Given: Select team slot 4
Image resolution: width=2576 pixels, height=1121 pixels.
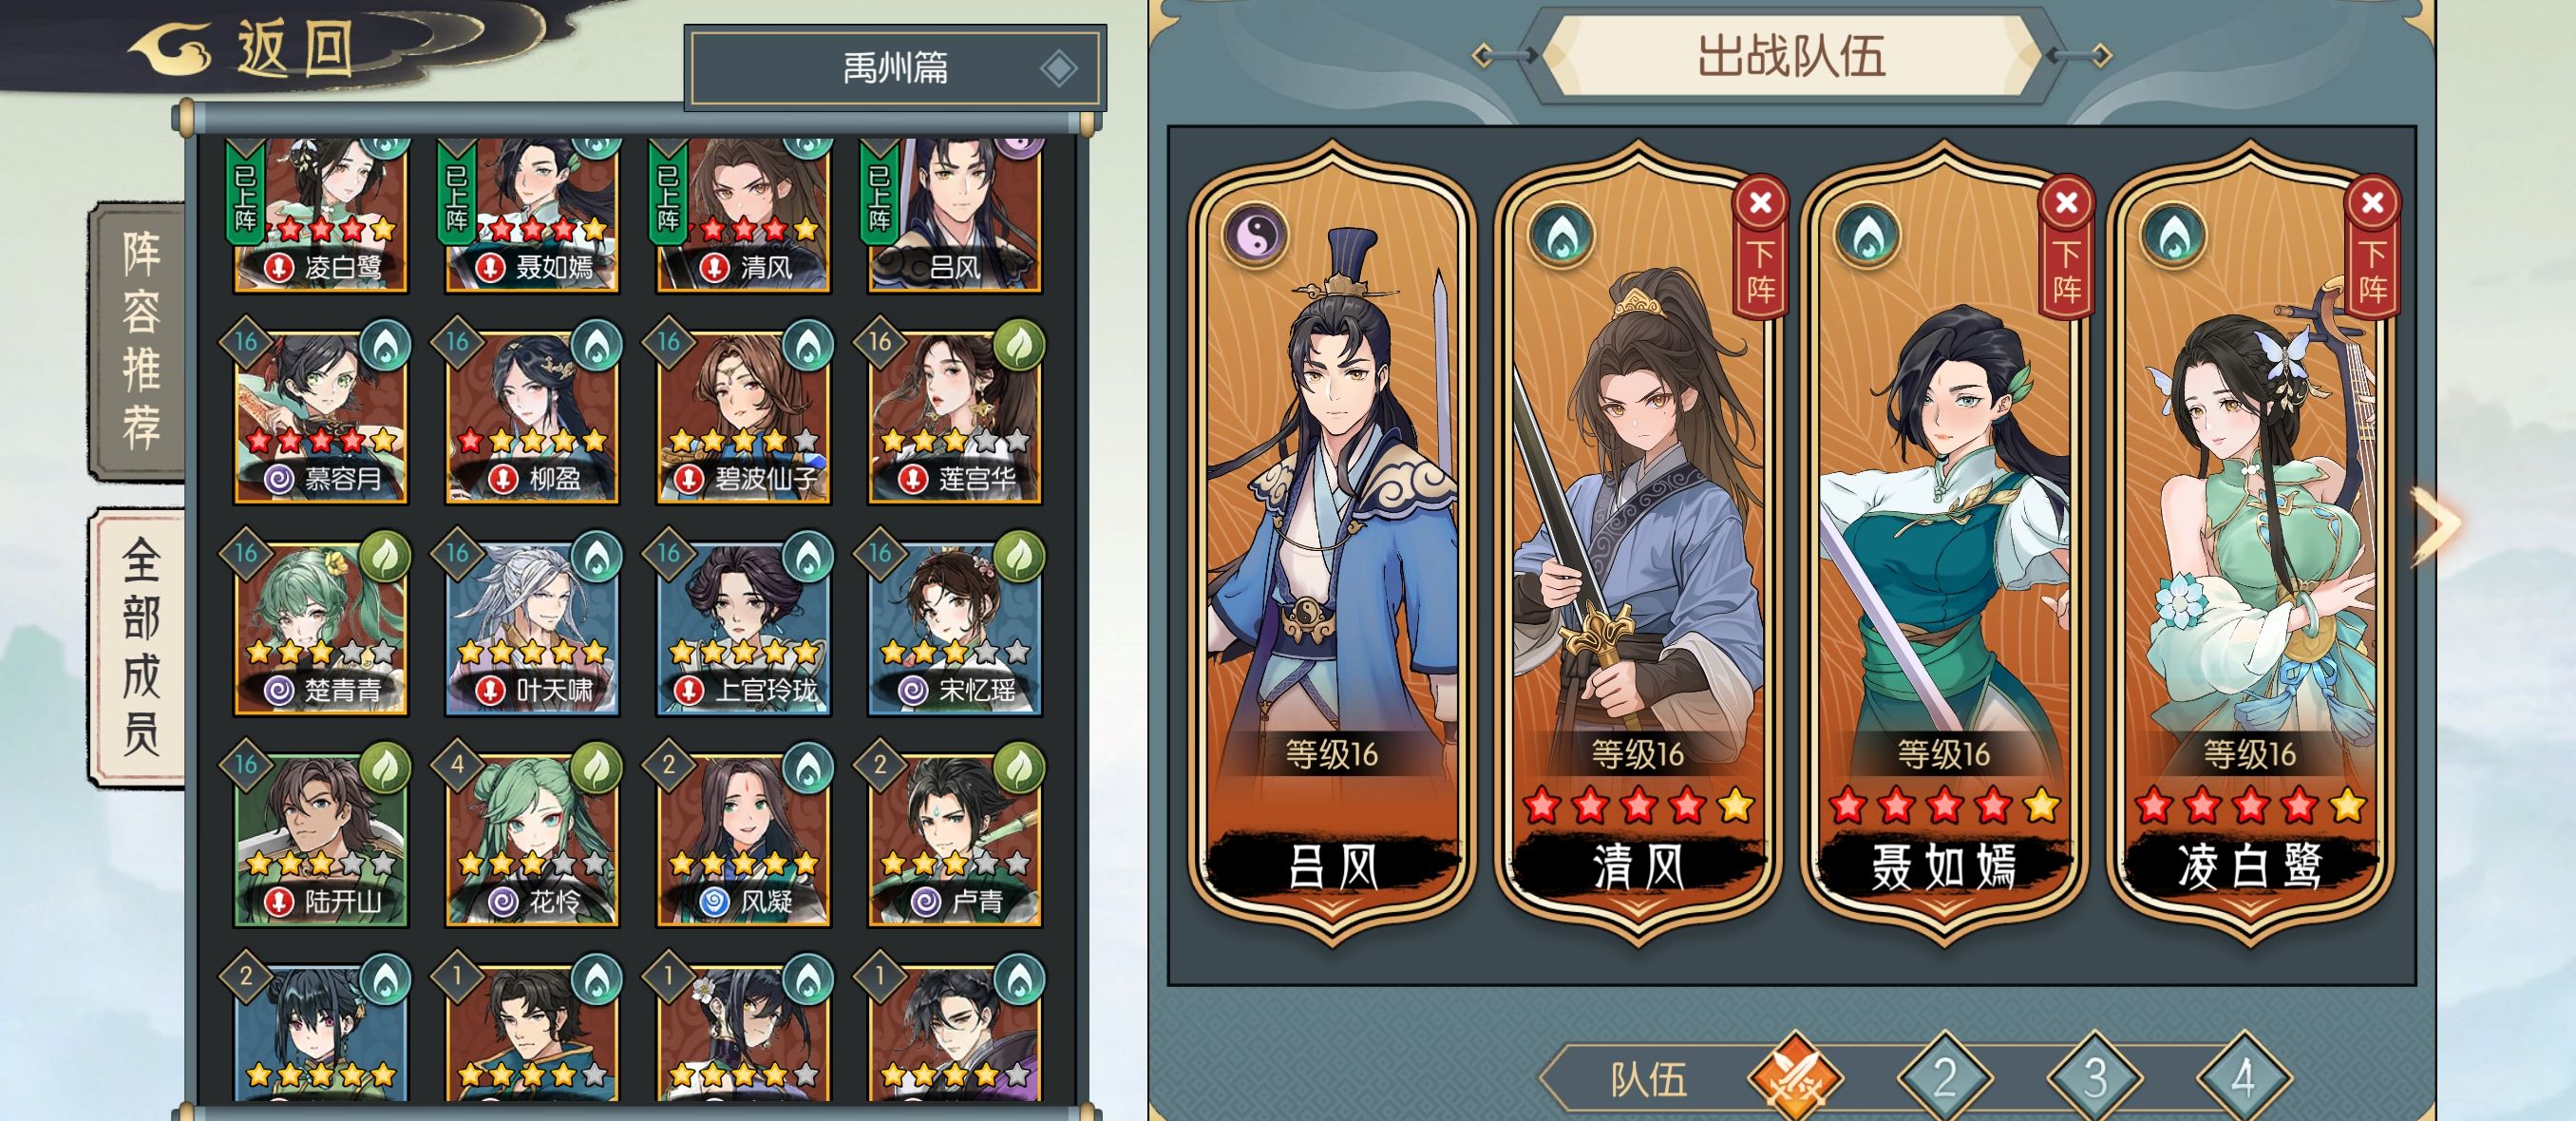Looking at the screenshot, I should (x=2243, y=1079).
